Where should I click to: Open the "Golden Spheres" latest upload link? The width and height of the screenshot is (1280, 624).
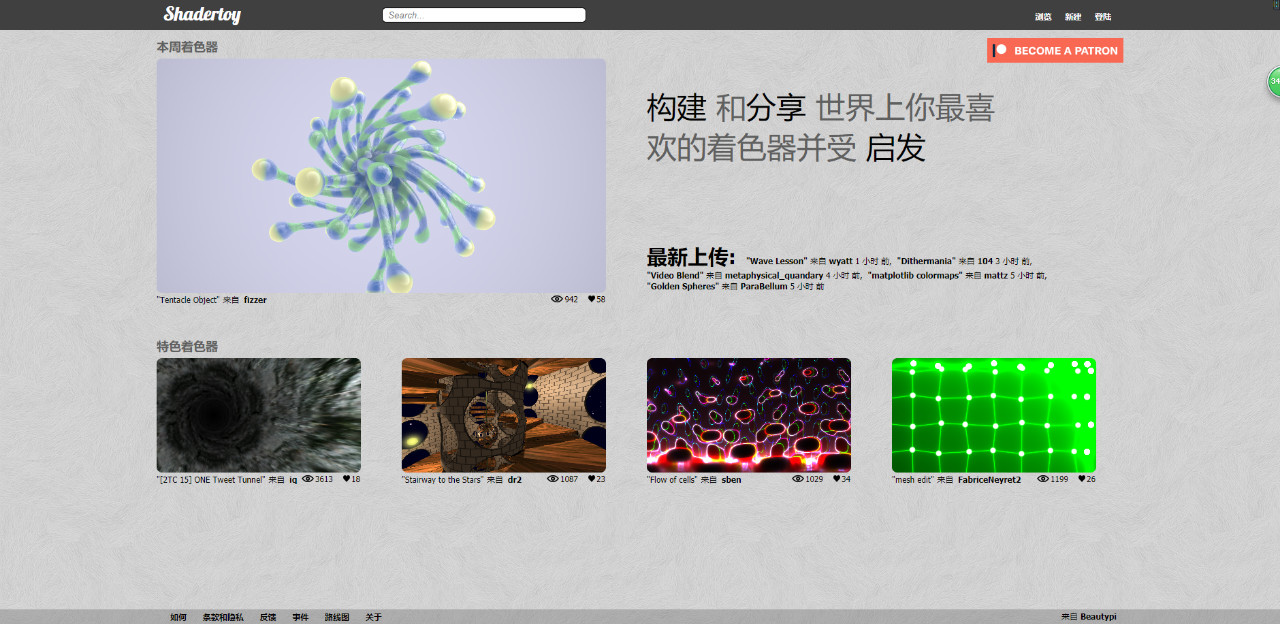[682, 287]
